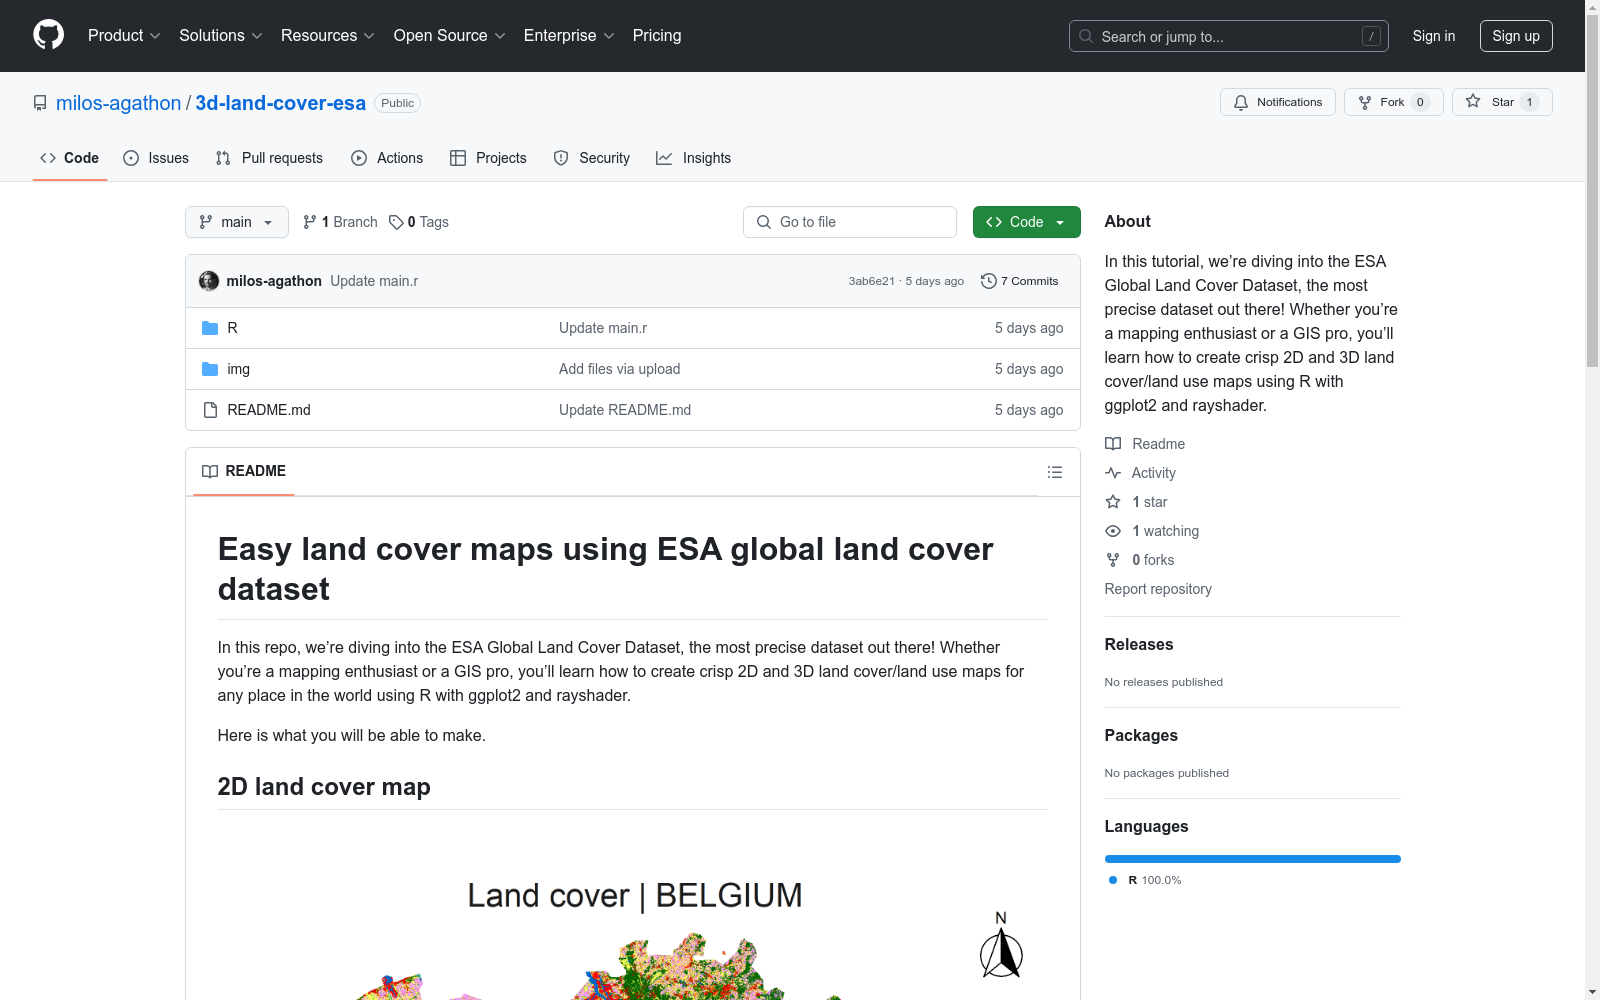This screenshot has height=1000, width=1600.
Task: Click the README.md file icon
Action: click(210, 410)
